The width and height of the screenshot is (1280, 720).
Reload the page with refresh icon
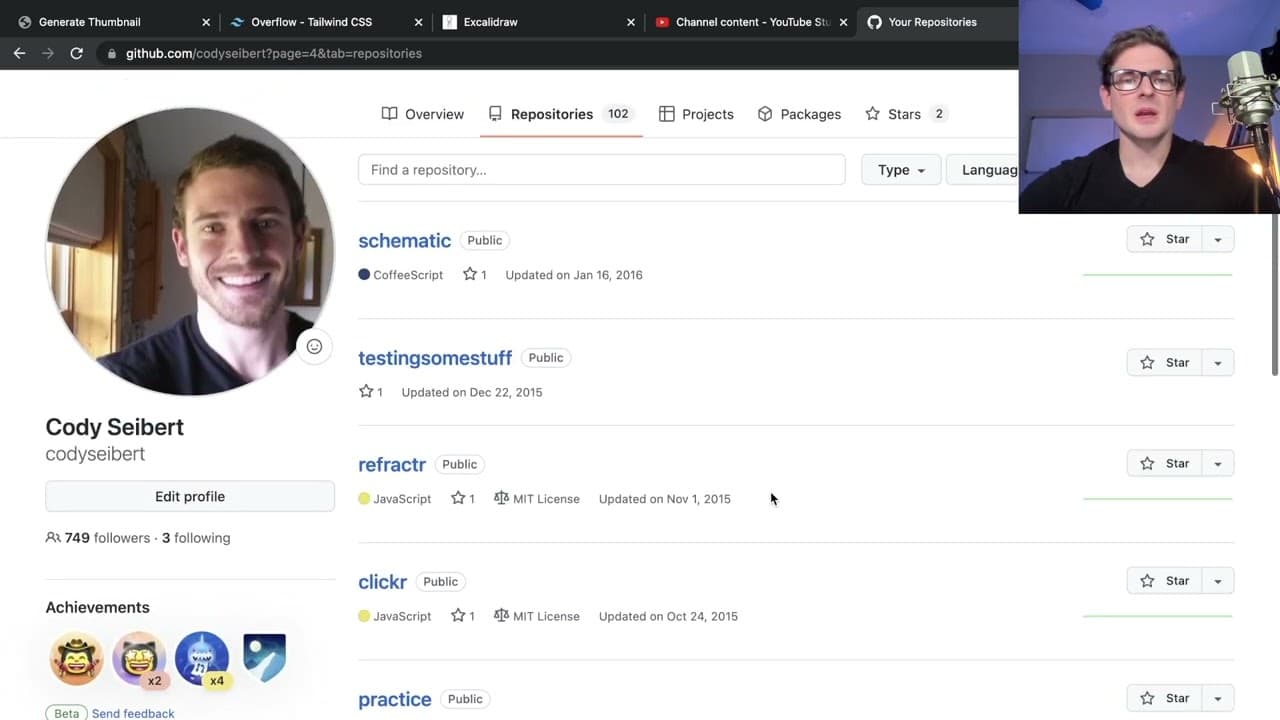[x=76, y=53]
